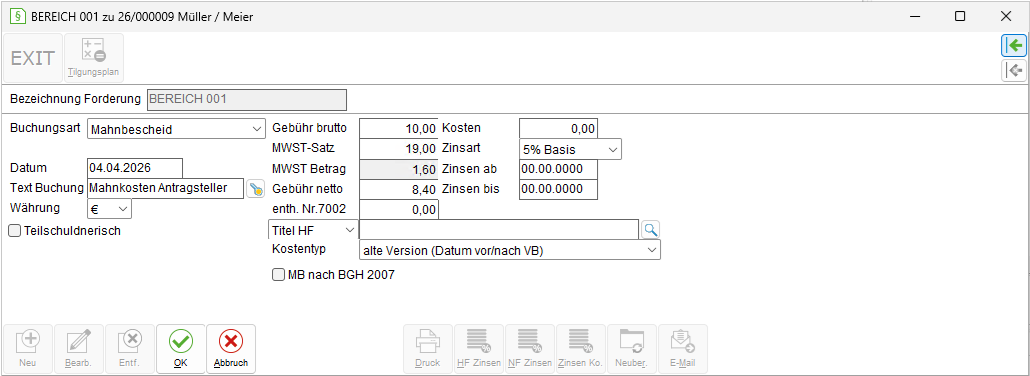Click the Bezeichnung Forderung field
Screen dimensions: 1030x376
coord(246,100)
